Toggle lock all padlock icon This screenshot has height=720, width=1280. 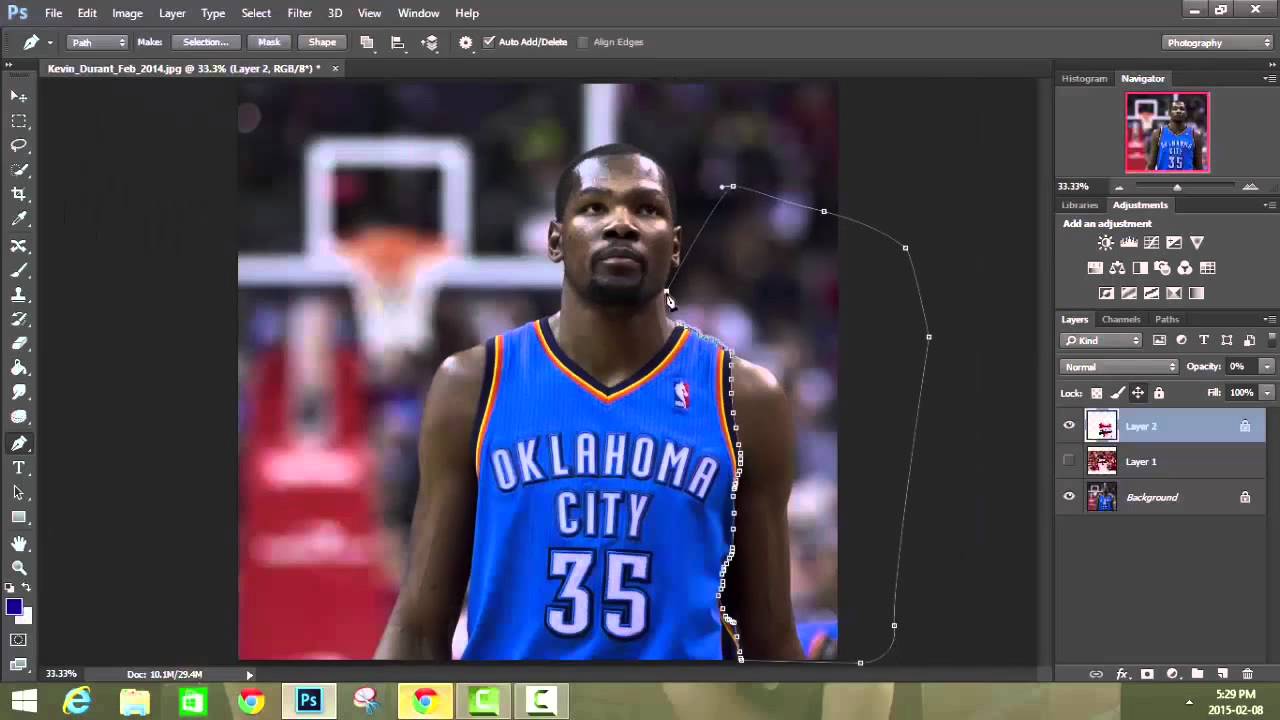1159,393
